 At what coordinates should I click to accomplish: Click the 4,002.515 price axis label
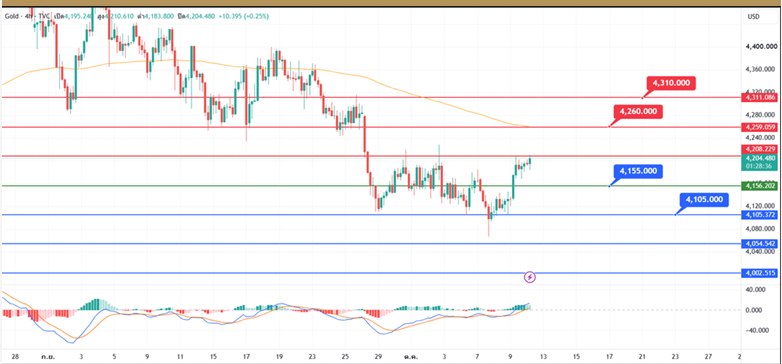pyautogui.click(x=760, y=273)
